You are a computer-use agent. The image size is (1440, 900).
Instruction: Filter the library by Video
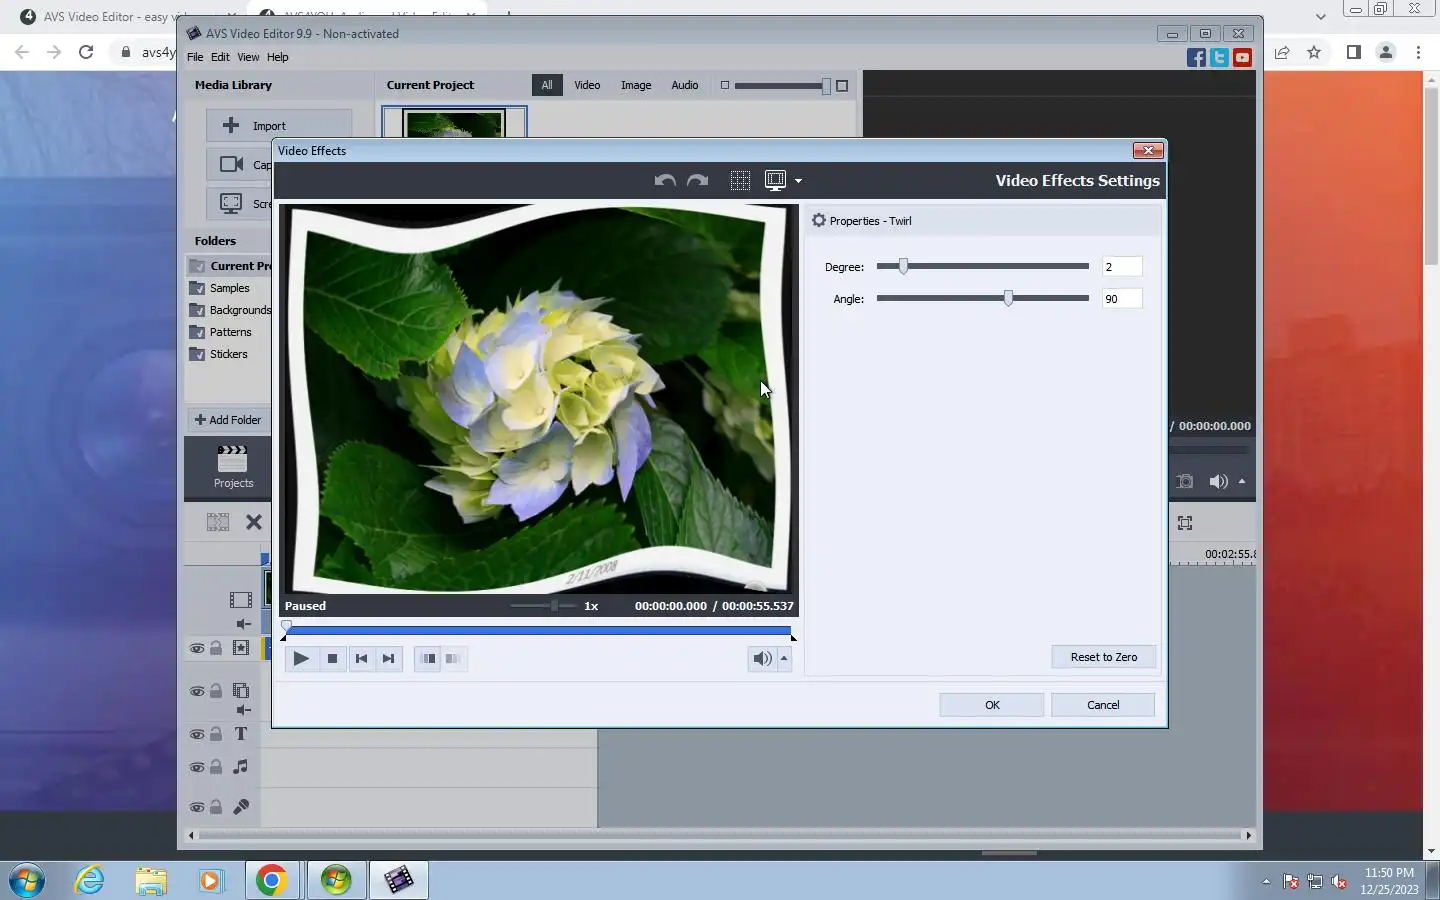coord(587,85)
